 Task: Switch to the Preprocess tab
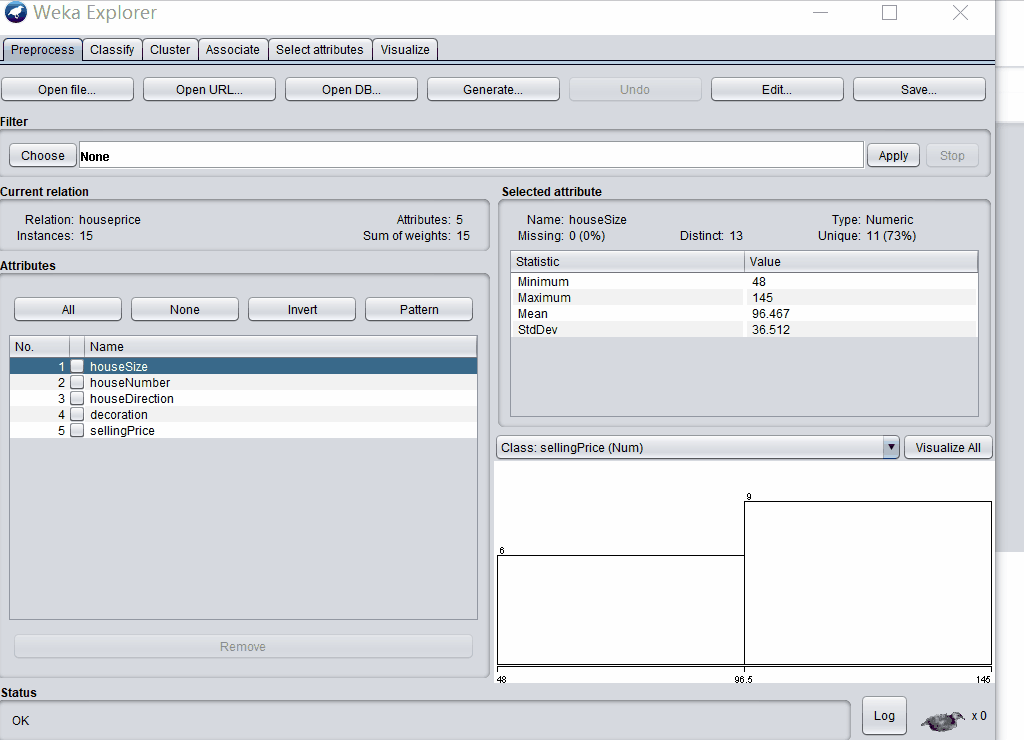[x=42, y=50]
